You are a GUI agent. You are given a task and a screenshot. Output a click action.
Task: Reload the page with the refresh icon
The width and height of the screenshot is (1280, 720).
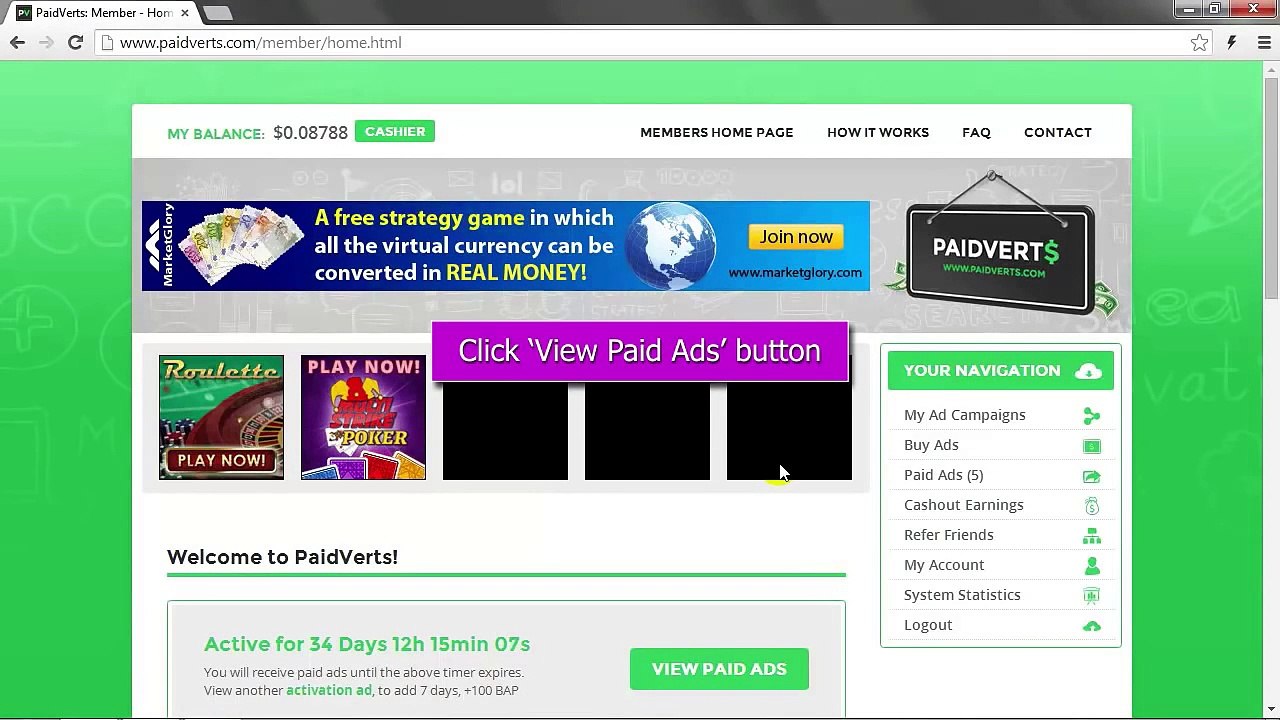[x=75, y=43]
